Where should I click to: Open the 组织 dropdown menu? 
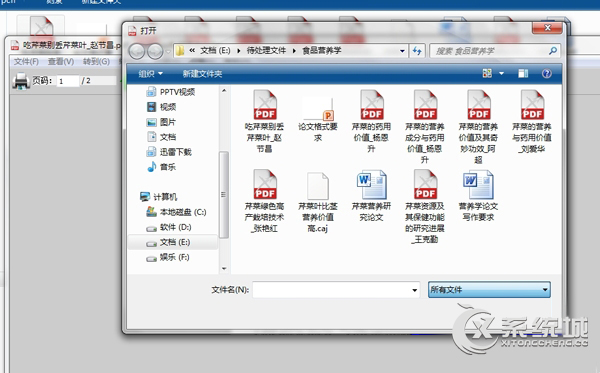151,73
